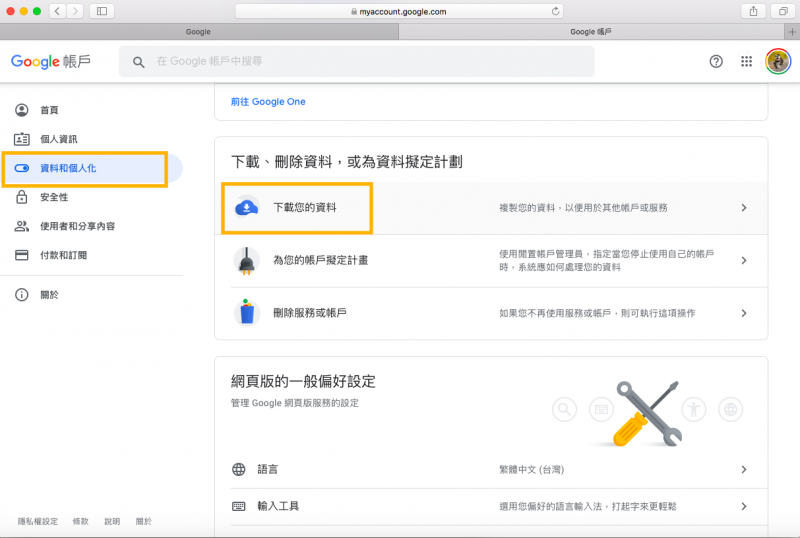
Task: Open 付款和訂閱 in sidebar
Action: coord(63,255)
